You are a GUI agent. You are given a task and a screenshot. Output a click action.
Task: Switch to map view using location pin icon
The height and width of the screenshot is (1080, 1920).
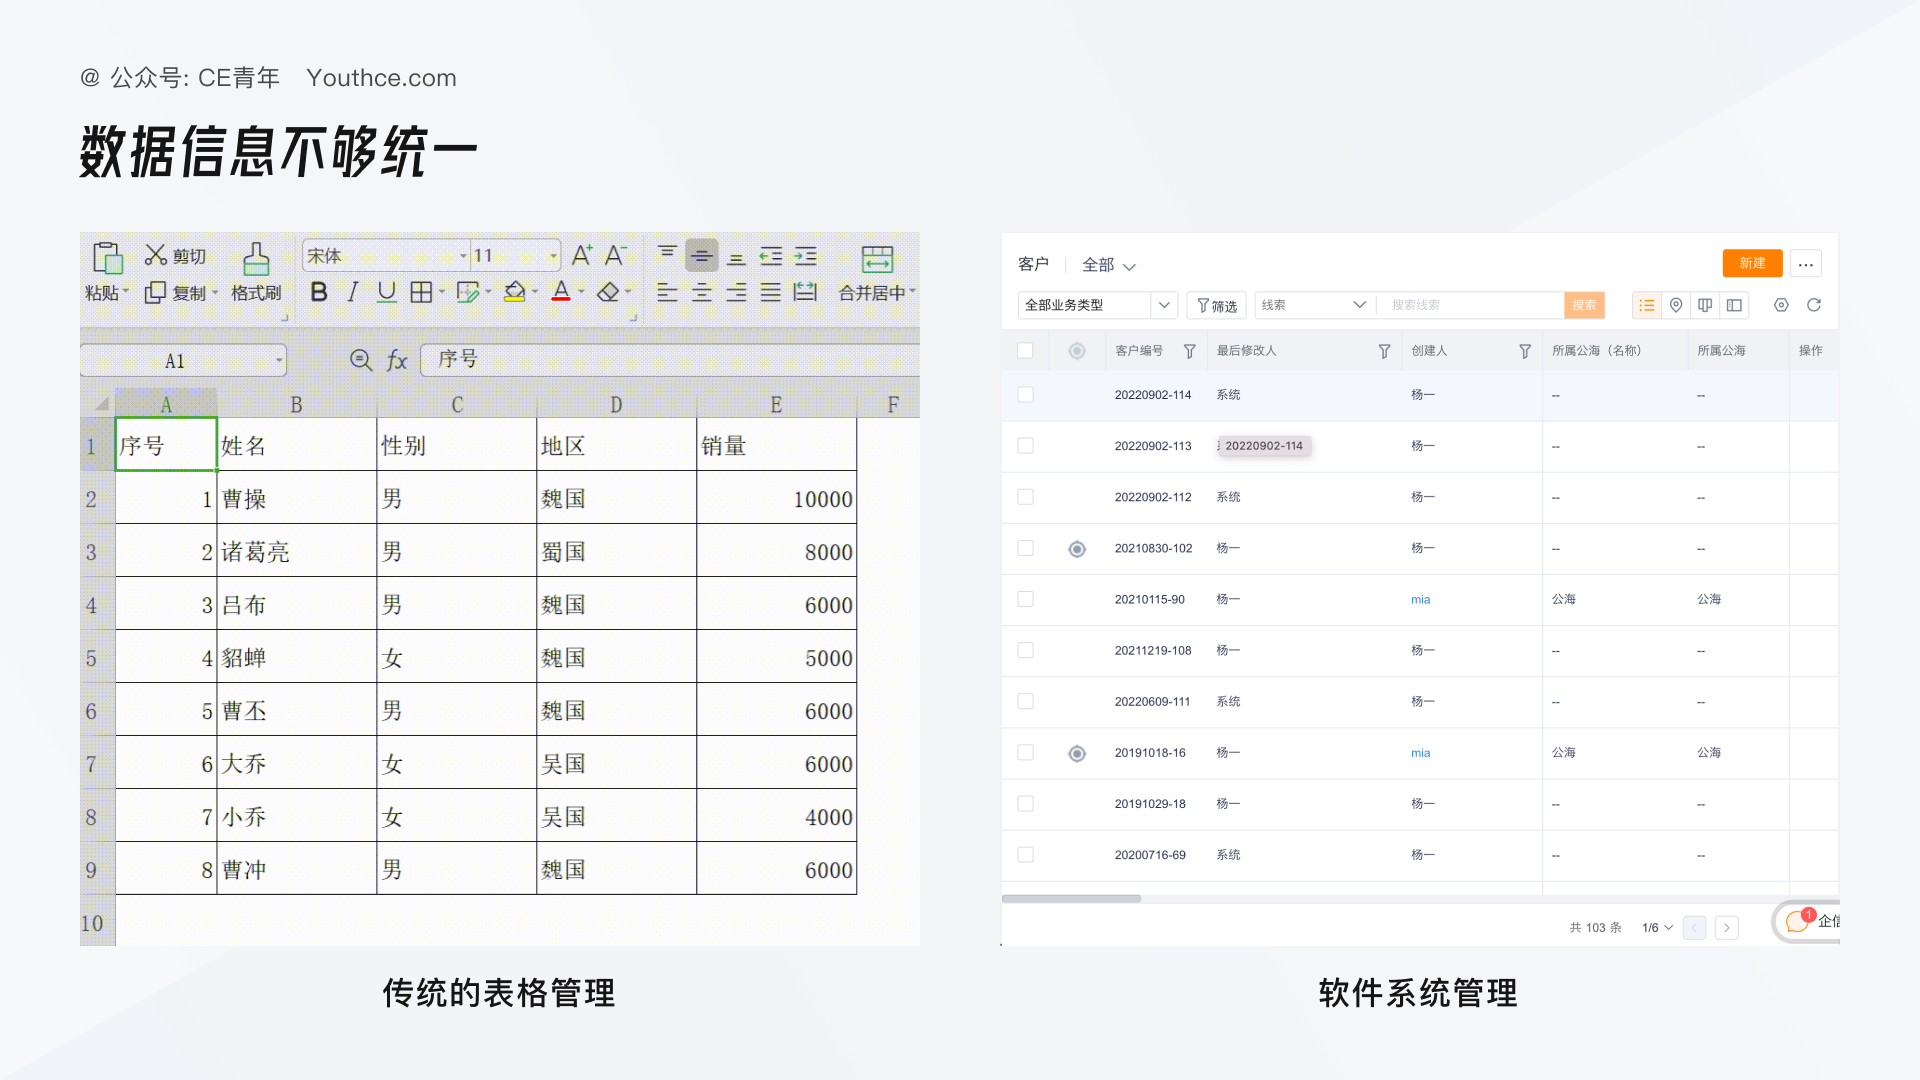(x=1676, y=305)
